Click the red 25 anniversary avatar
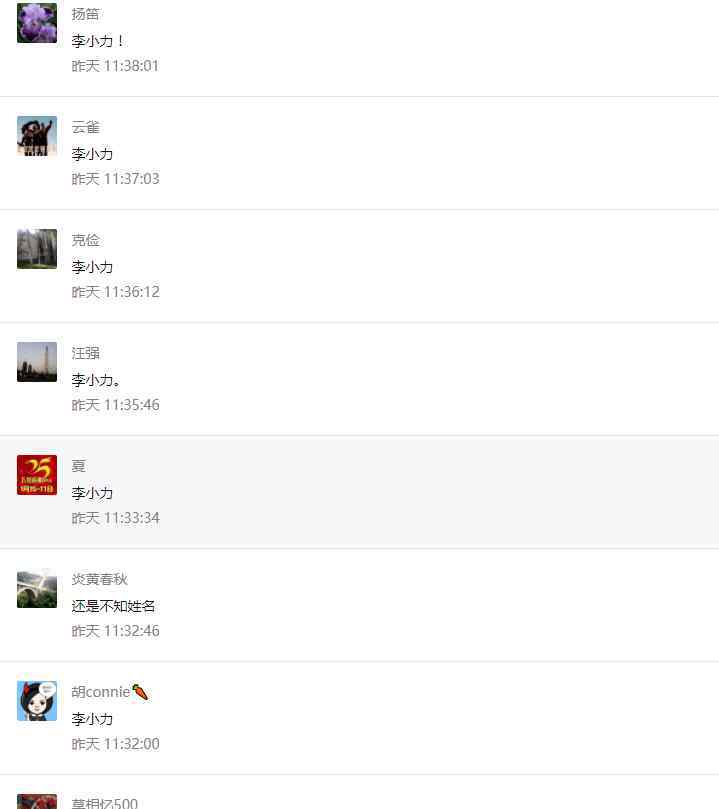 click(x=37, y=475)
